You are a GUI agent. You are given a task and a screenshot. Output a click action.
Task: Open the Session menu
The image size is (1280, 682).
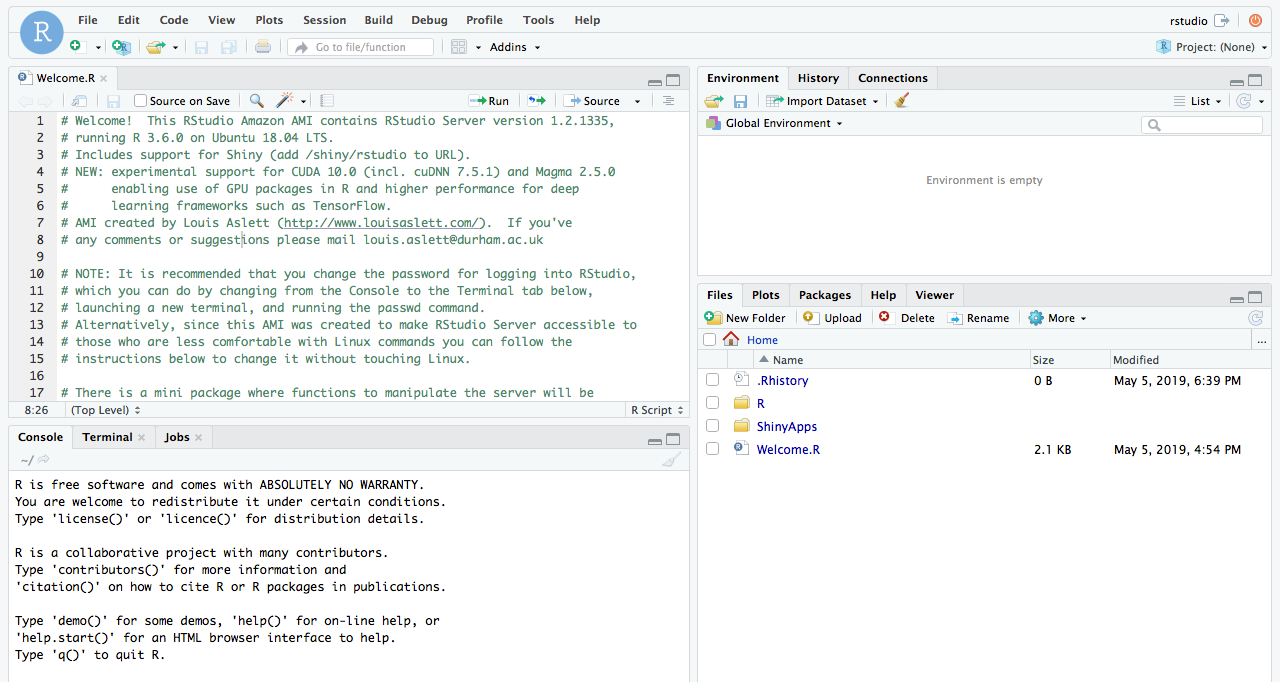[x=325, y=20]
